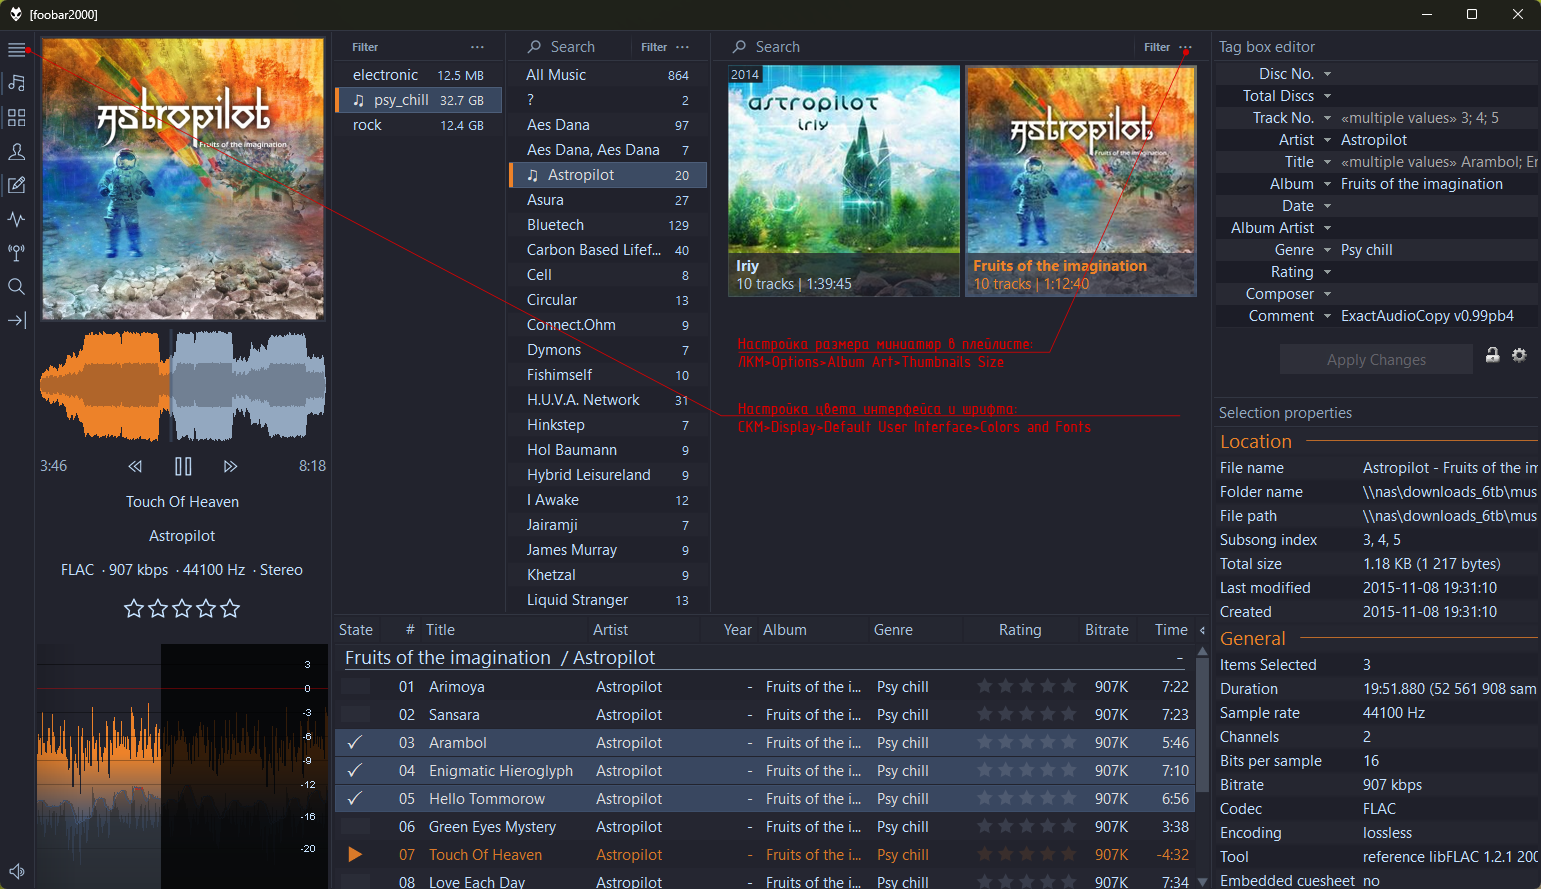The width and height of the screenshot is (1541, 889).
Task: Select artist H.U.V.A. Network
Action: point(607,400)
